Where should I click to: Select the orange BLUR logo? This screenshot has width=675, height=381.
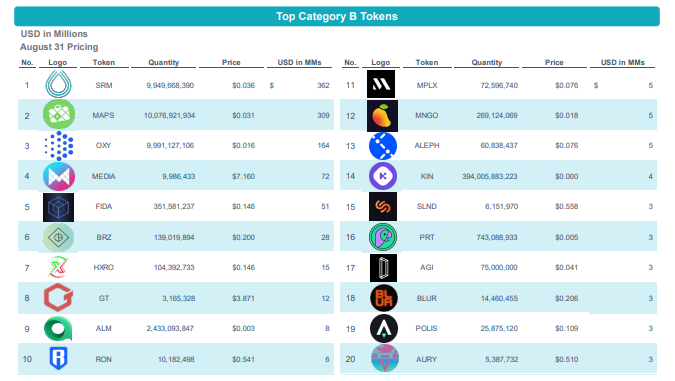[384, 298]
